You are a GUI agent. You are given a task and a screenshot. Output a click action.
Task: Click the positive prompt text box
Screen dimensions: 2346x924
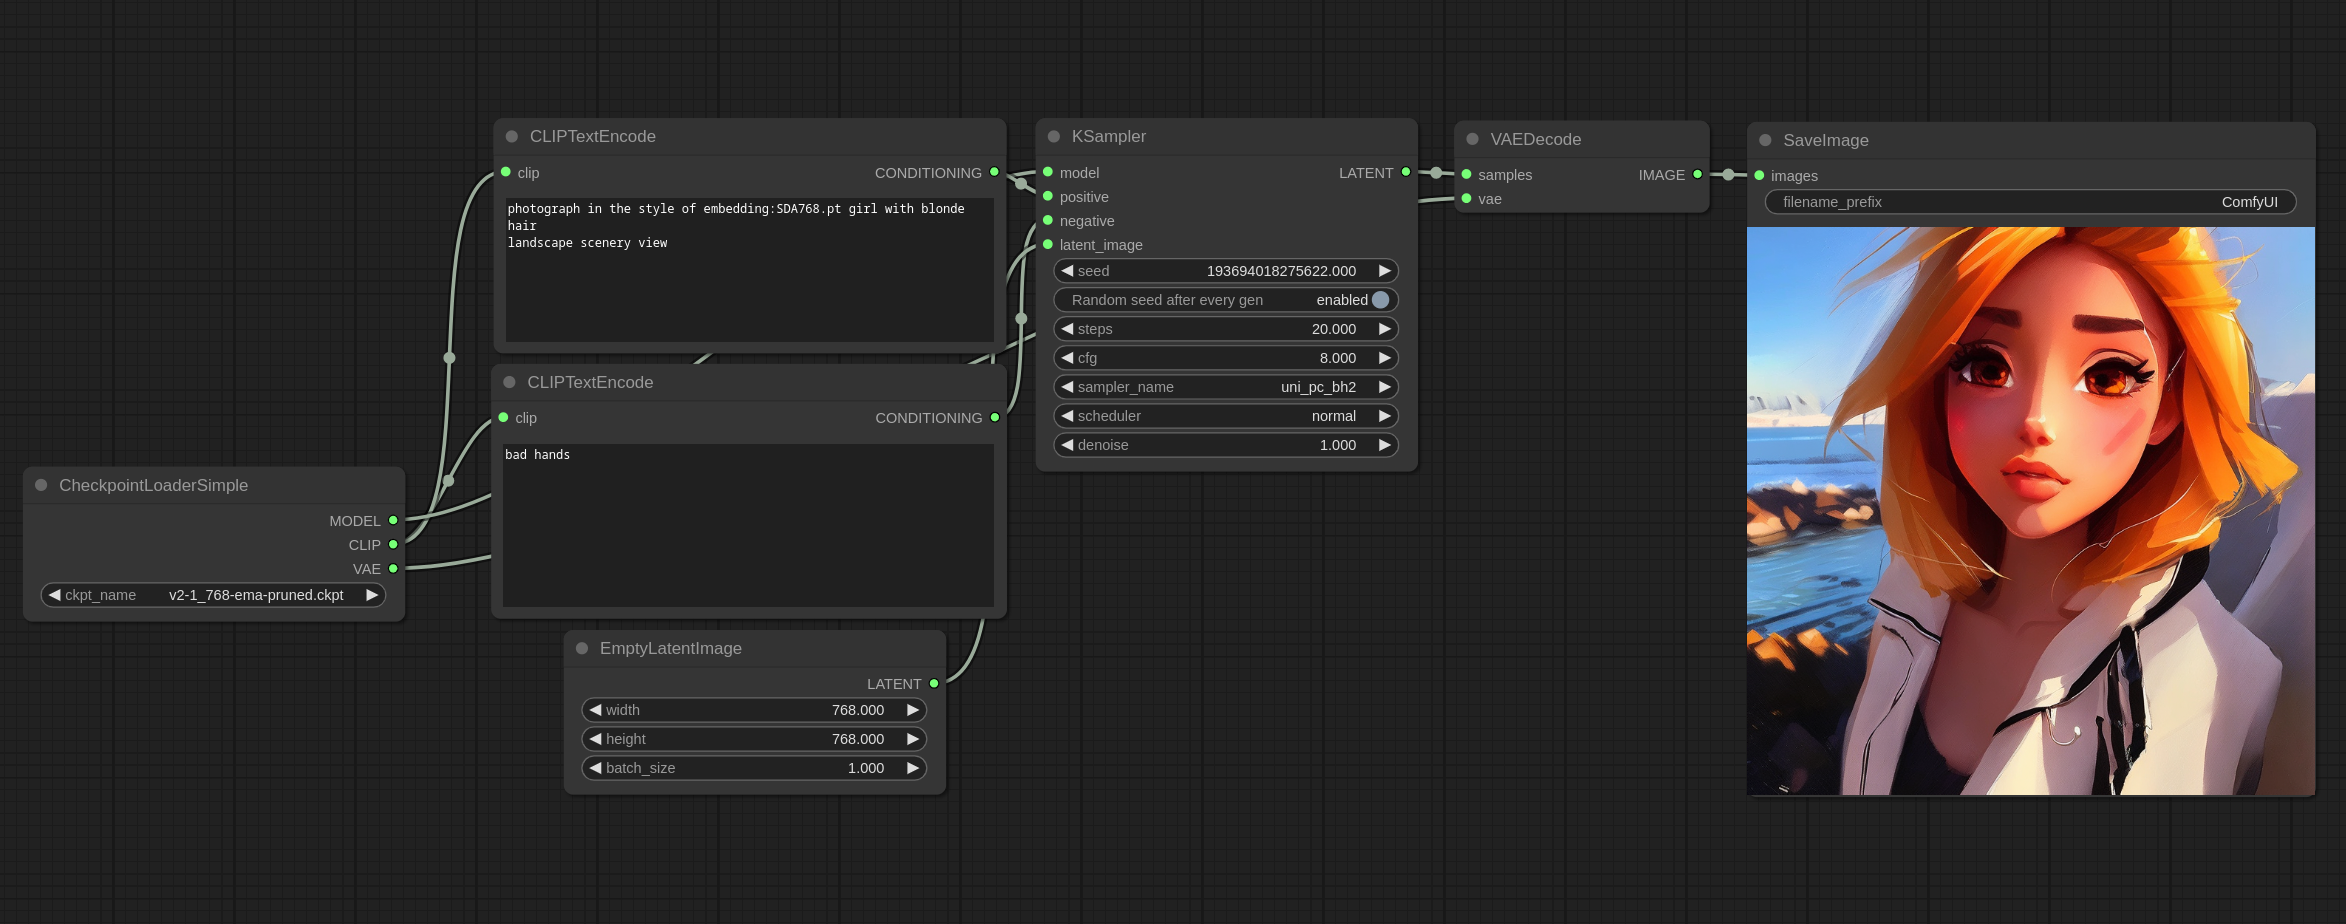coord(749,270)
